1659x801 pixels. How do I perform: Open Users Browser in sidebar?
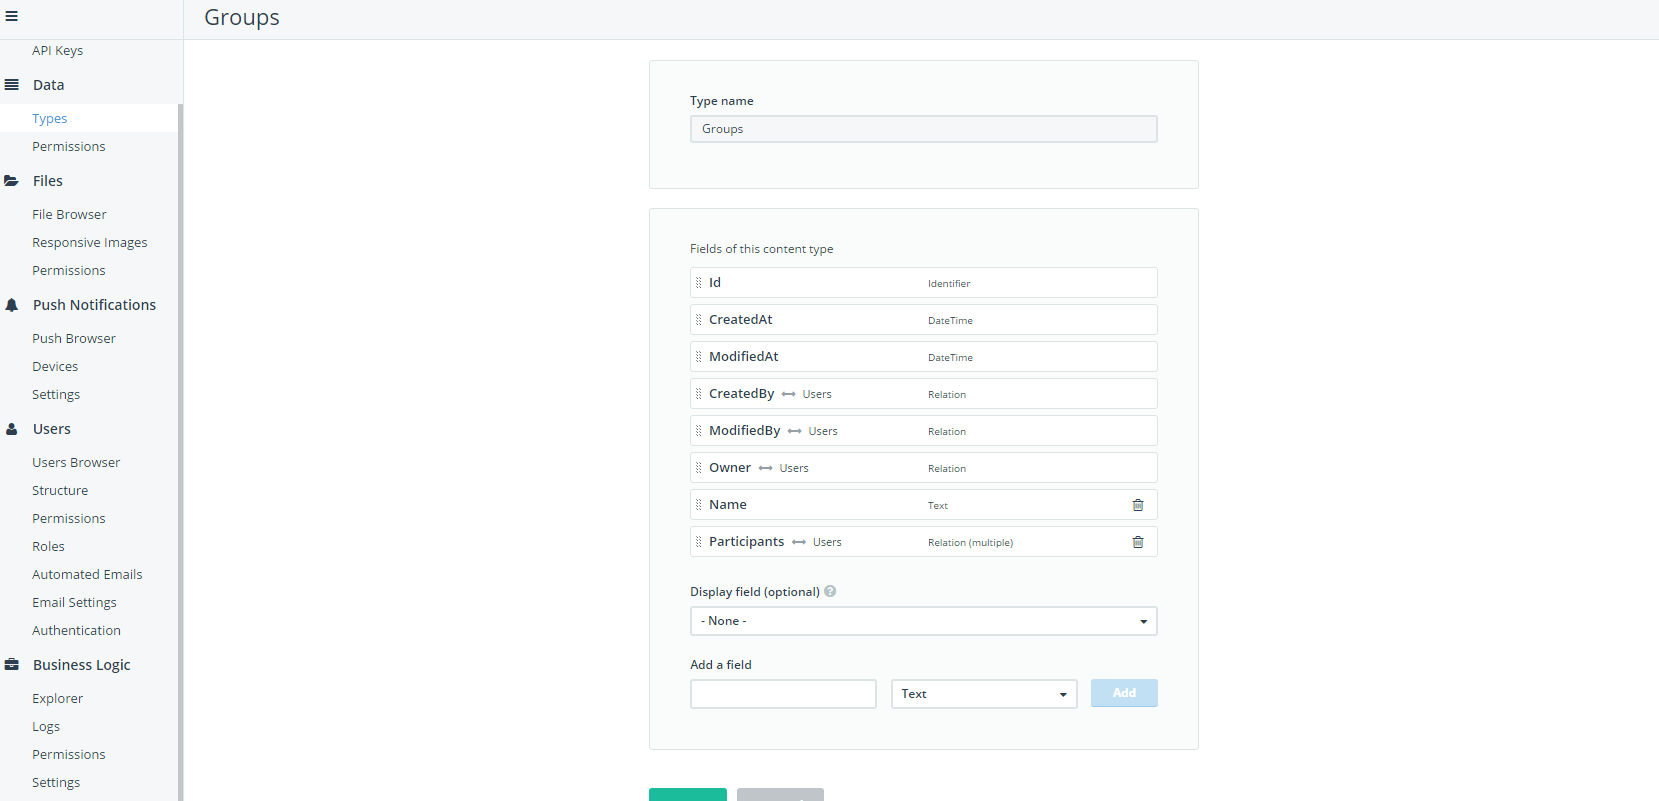pyautogui.click(x=76, y=462)
